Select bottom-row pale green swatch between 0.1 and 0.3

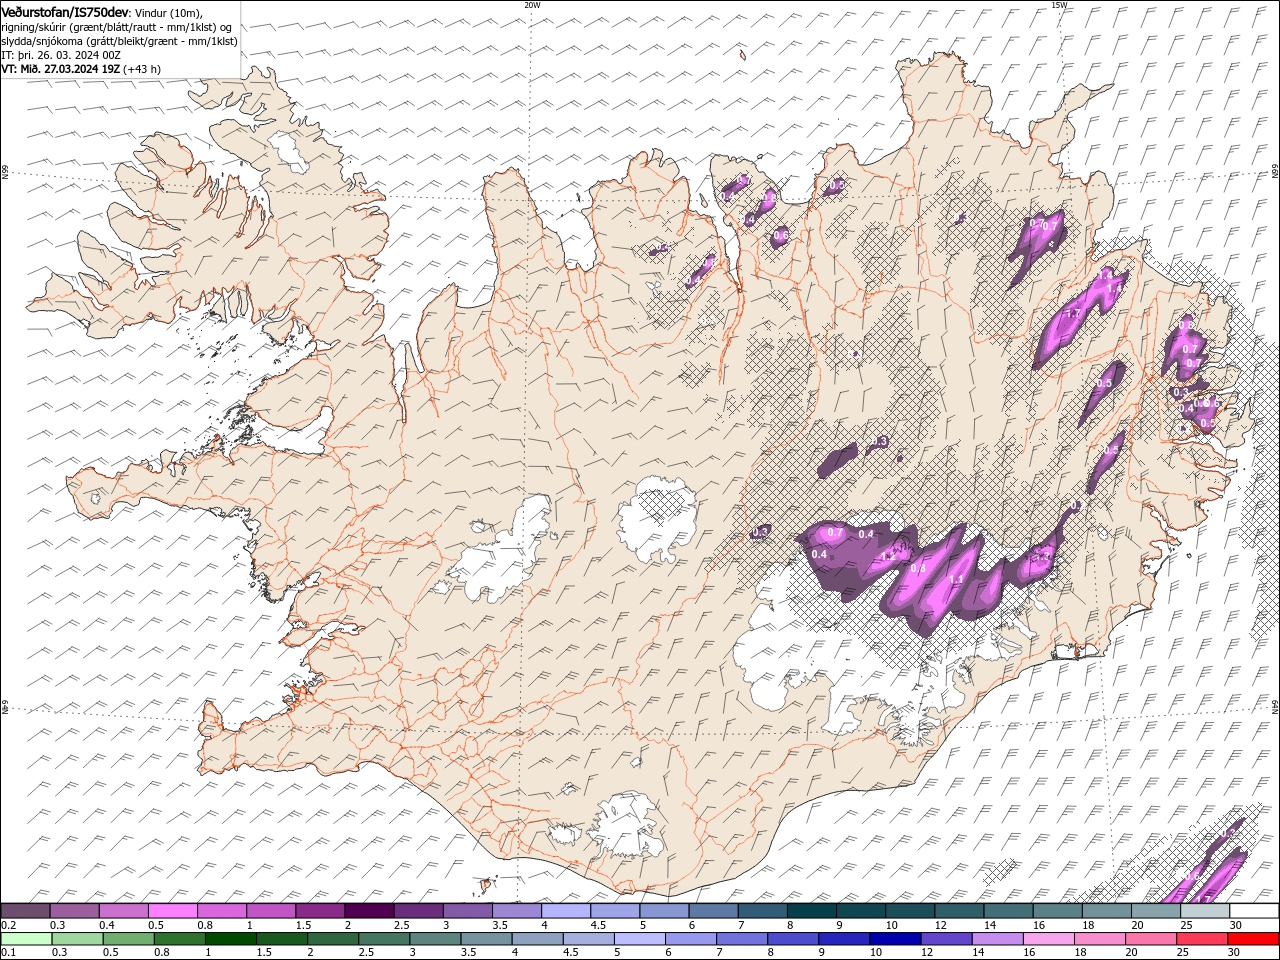tap(26, 938)
